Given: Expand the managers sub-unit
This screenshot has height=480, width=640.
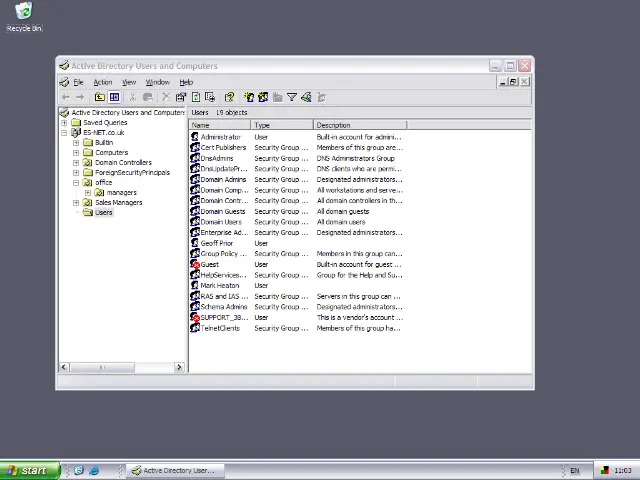Looking at the screenshot, I should (x=88, y=193).
